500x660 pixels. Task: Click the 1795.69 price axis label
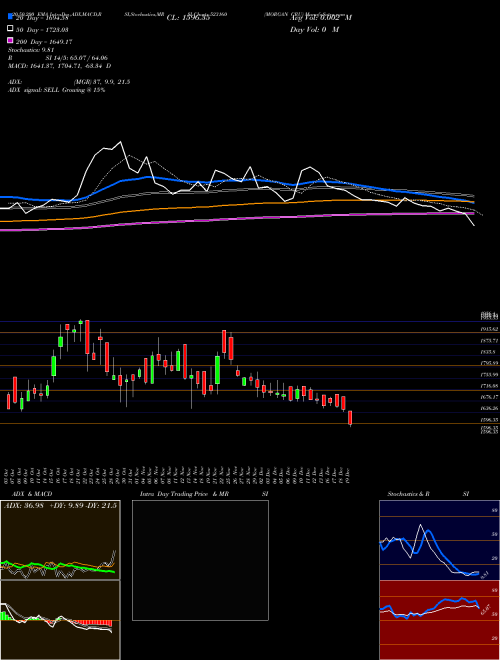point(489,362)
